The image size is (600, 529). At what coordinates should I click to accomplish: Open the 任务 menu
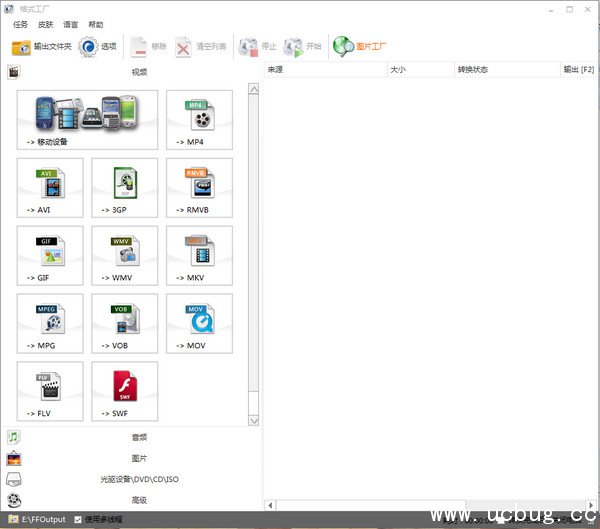tap(20, 24)
